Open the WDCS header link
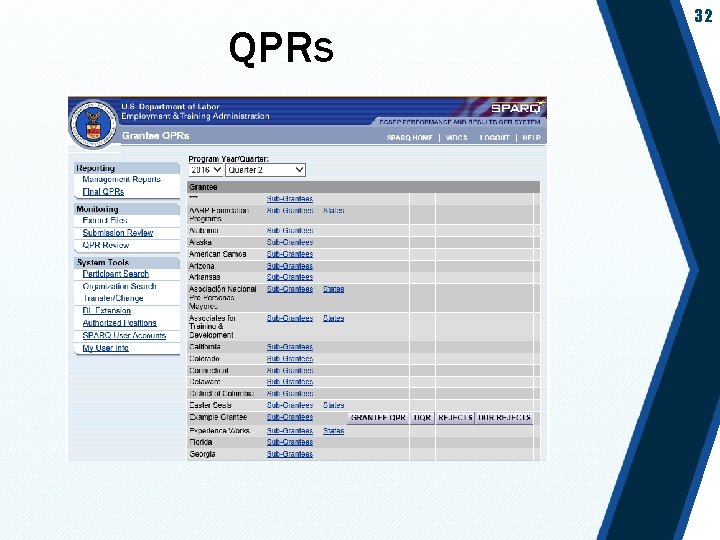This screenshot has height=540, width=720. click(456, 137)
